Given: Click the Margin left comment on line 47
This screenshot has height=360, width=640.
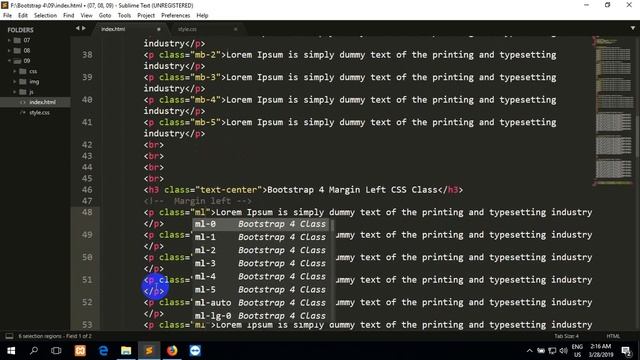Looking at the screenshot, I should pos(198,201).
